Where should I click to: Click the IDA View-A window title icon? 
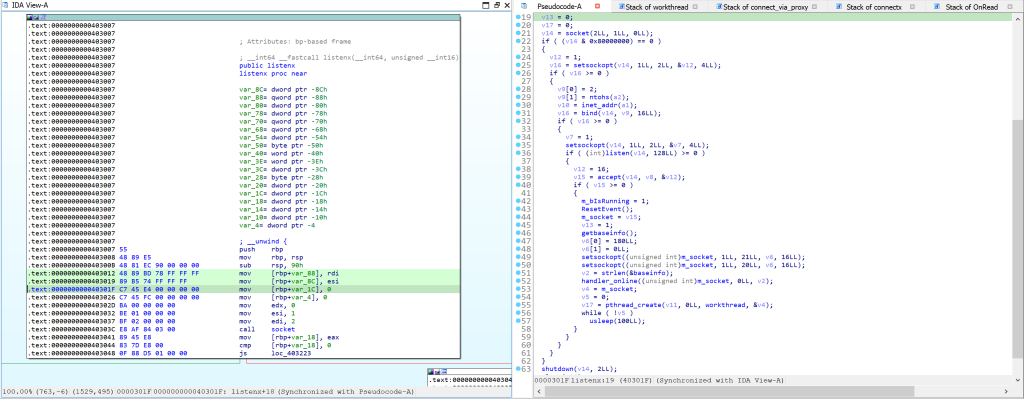pos(6,5)
